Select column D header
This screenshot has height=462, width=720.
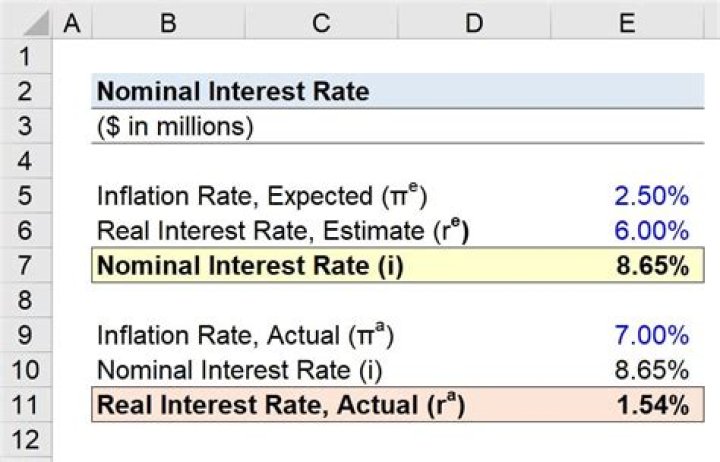[x=473, y=23]
